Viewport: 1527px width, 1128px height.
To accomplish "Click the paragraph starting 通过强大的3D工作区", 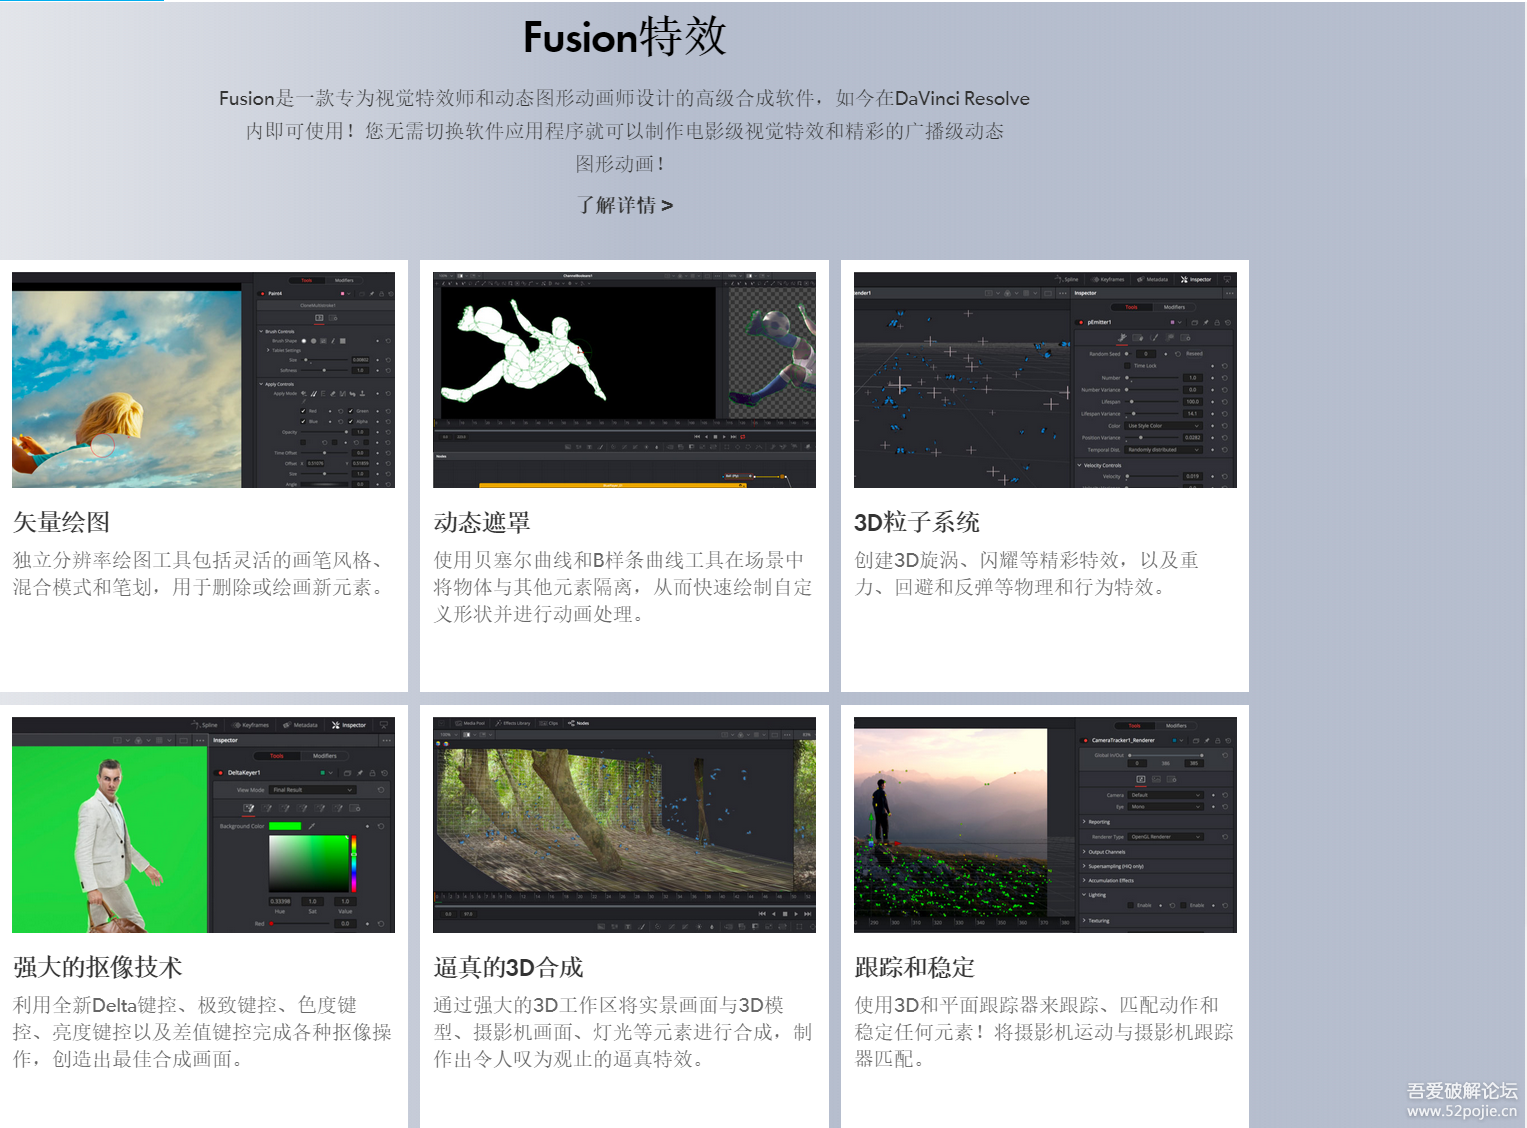I will coord(623,1032).
